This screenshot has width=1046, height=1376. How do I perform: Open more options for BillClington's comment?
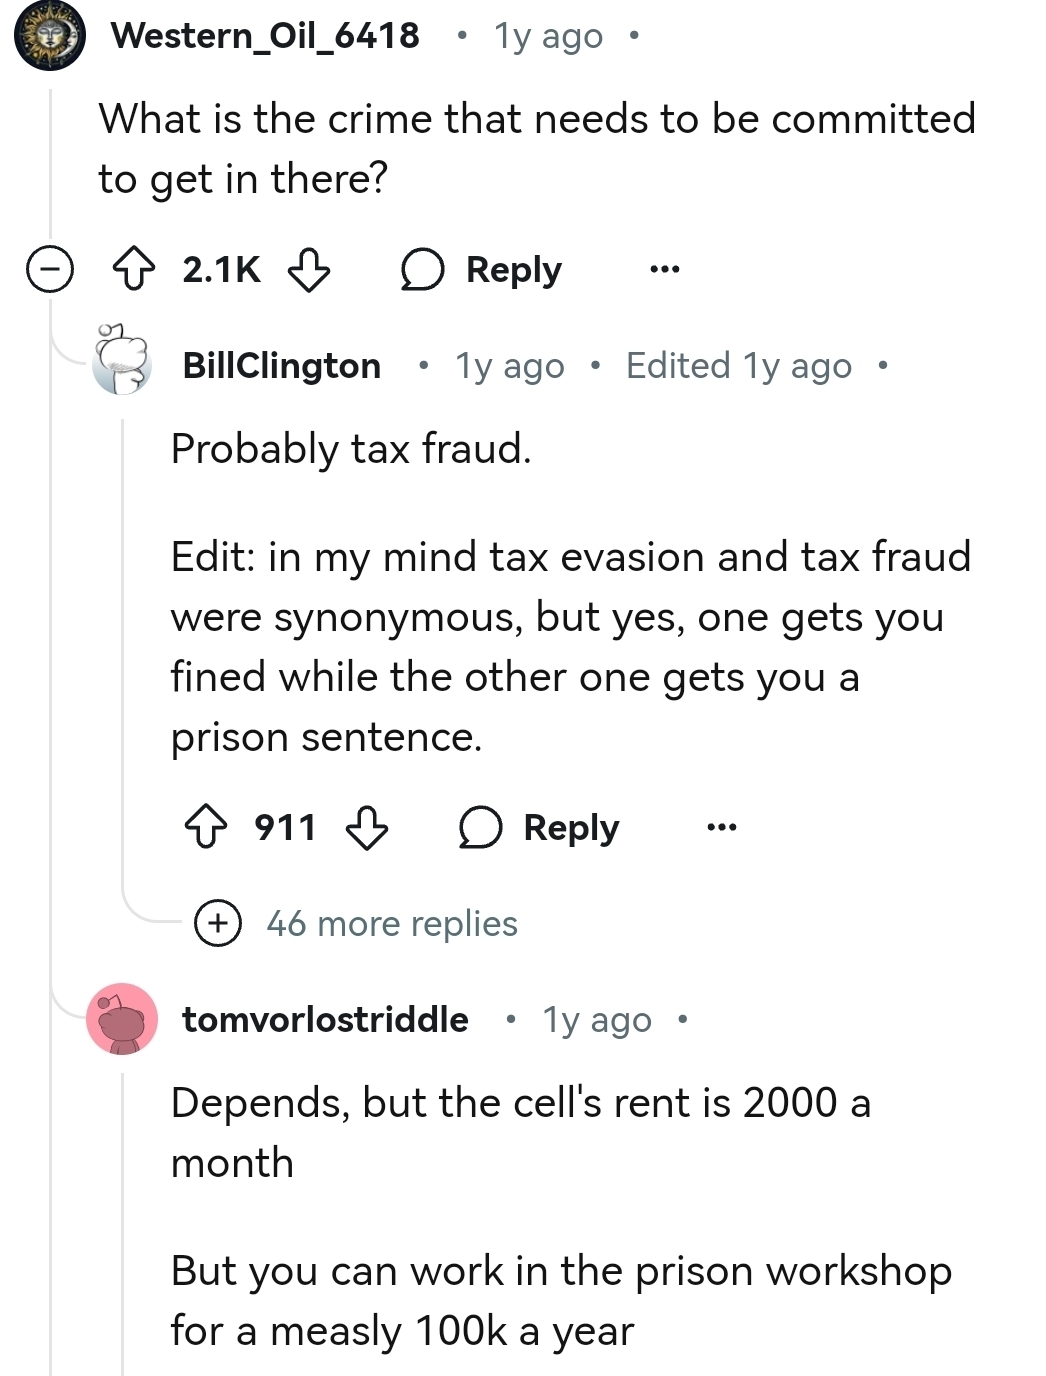point(721,828)
